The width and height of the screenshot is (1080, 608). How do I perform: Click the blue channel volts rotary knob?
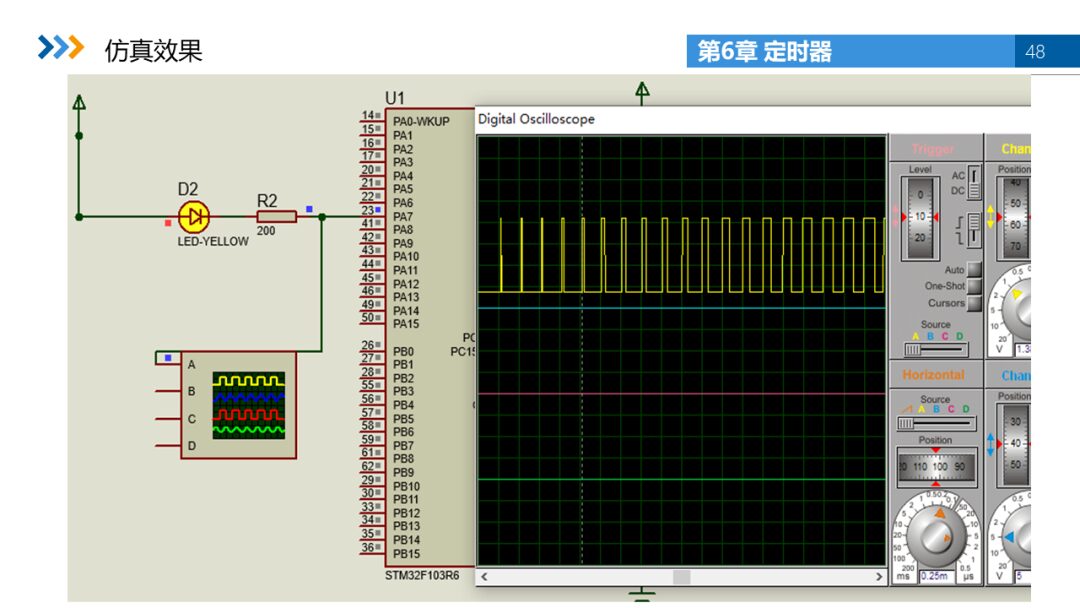coord(1018,536)
